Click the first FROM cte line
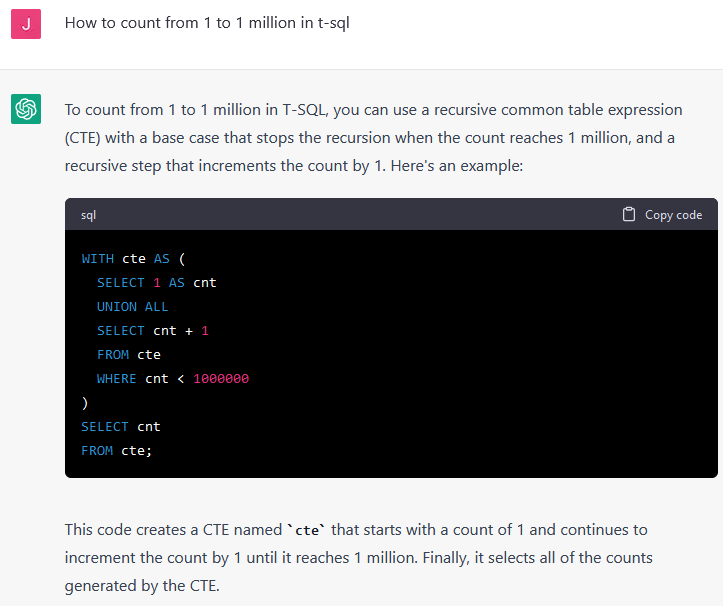This screenshot has height=606, width=723. pyautogui.click(x=128, y=355)
